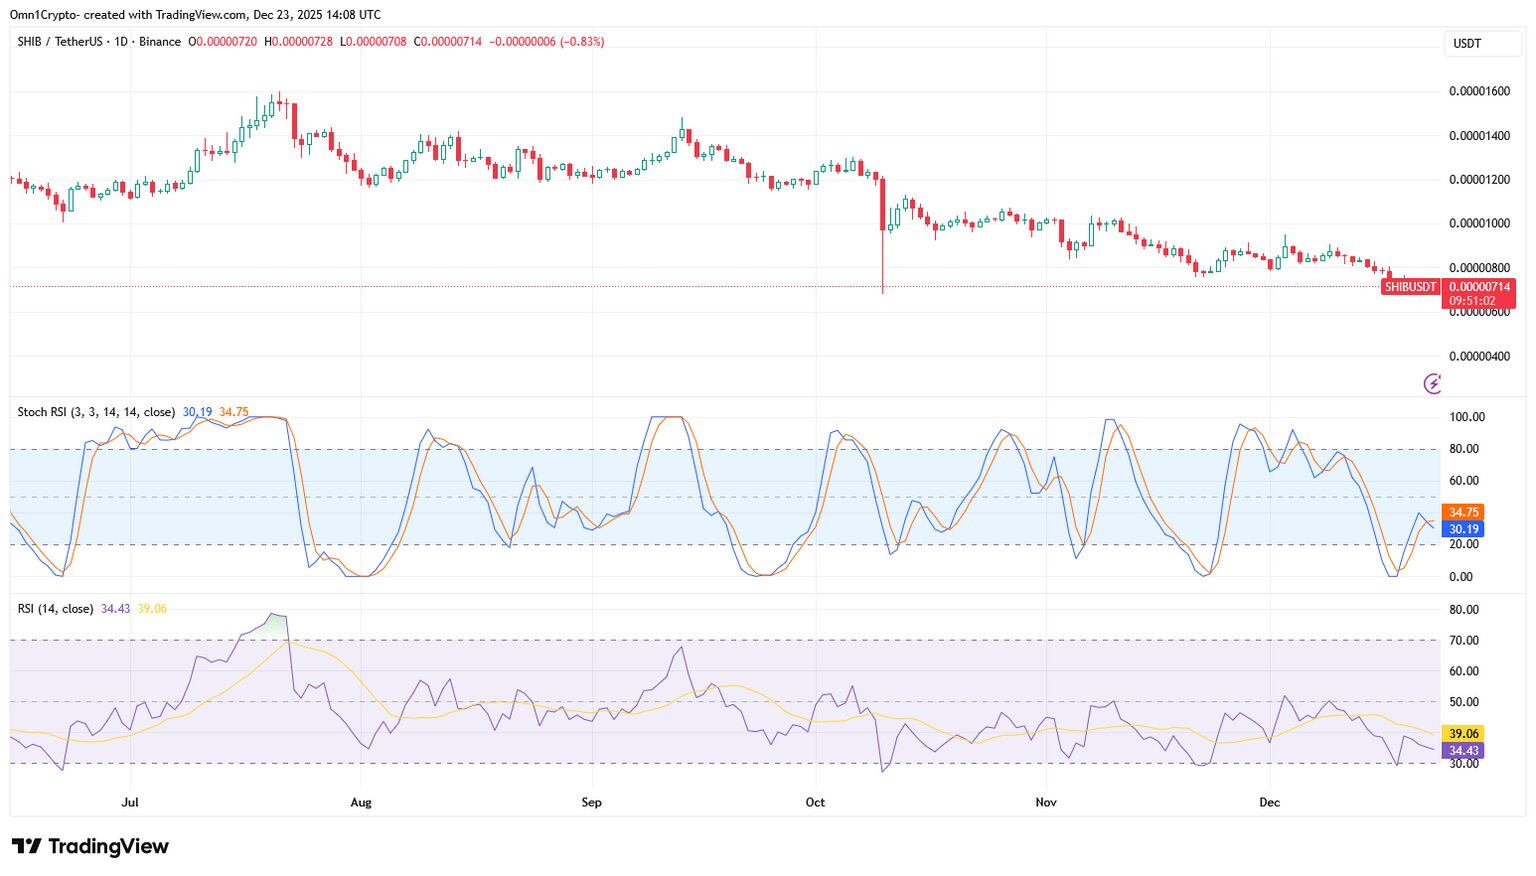
Task: Click the 0.00001600 price axis label
Action: [1478, 90]
